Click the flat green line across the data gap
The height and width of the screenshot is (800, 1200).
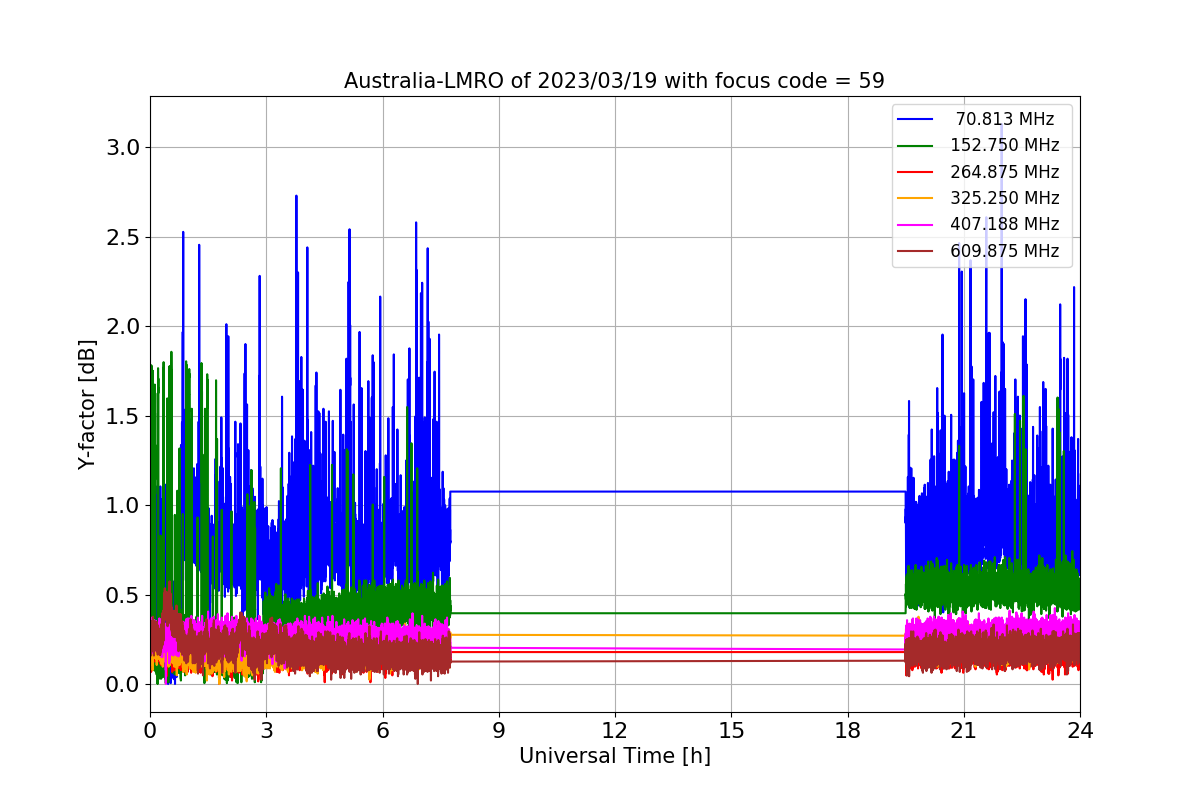tap(678, 613)
